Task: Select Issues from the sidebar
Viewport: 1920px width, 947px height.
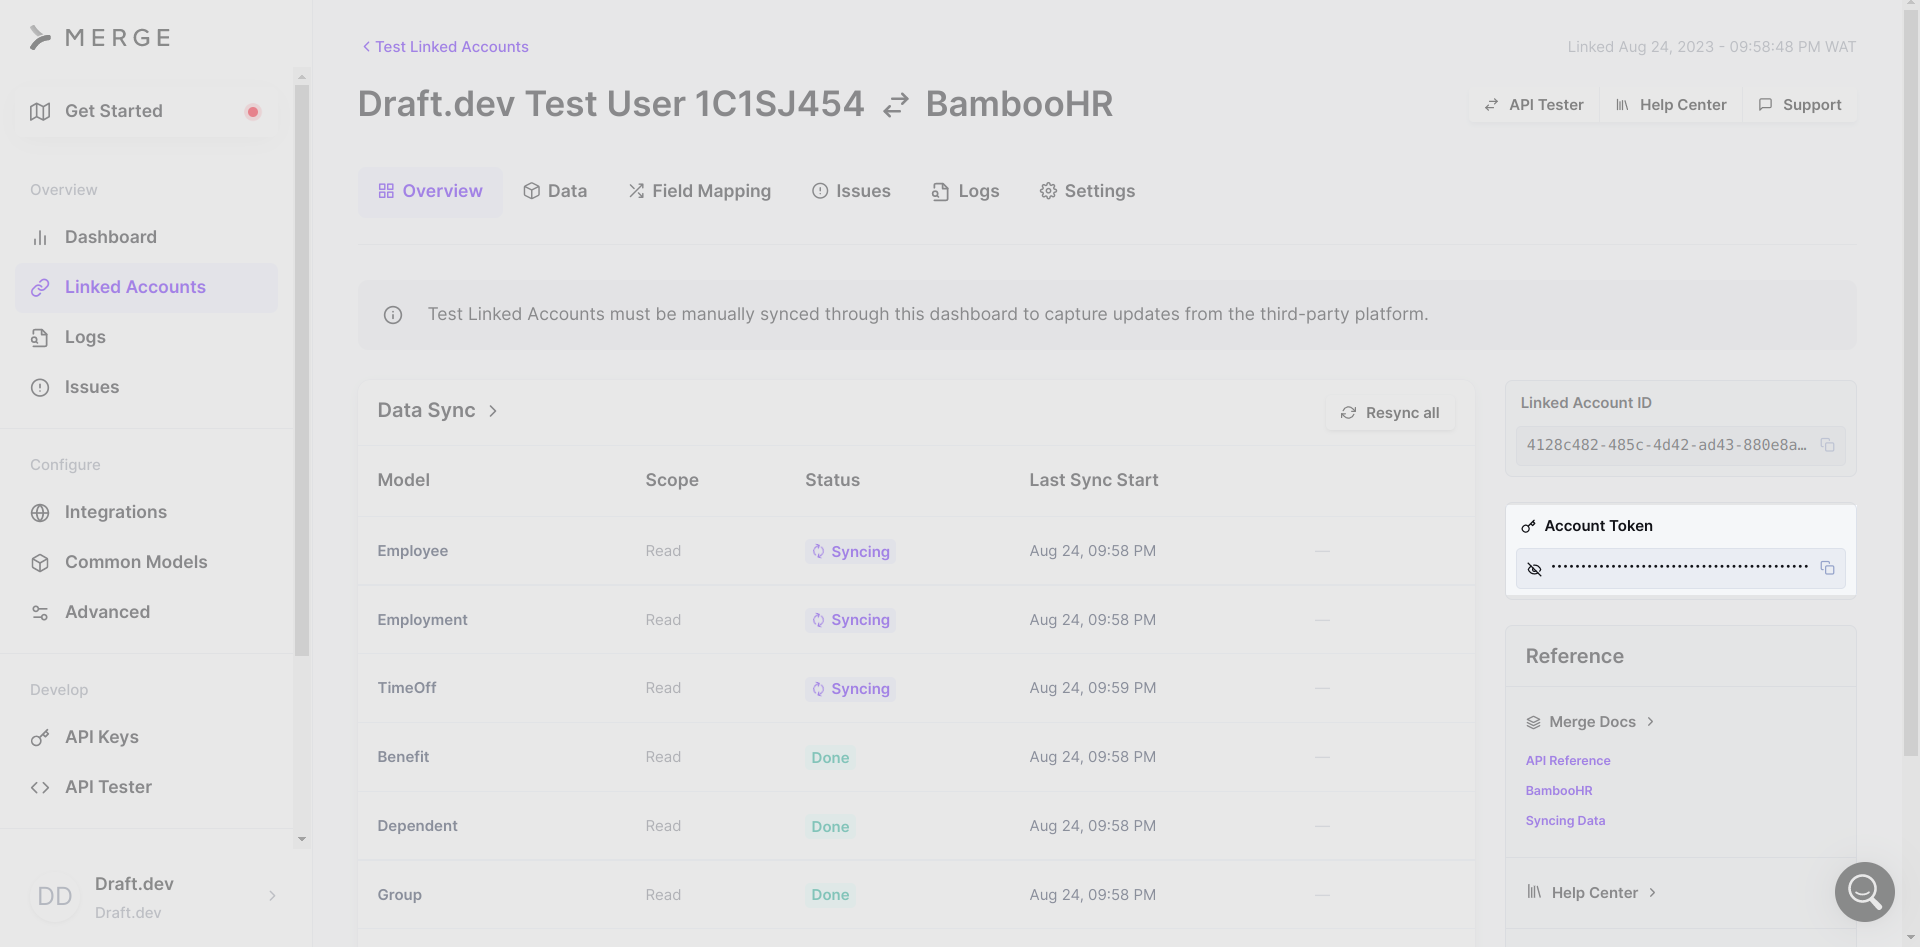Action: (91, 387)
